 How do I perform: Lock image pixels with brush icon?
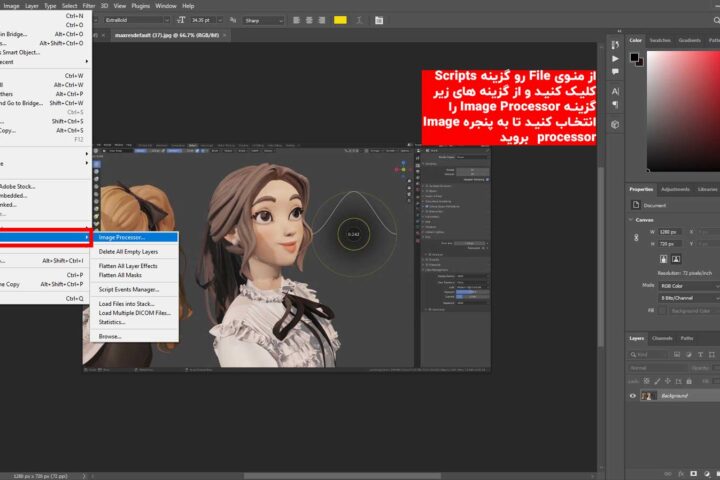click(x=657, y=381)
